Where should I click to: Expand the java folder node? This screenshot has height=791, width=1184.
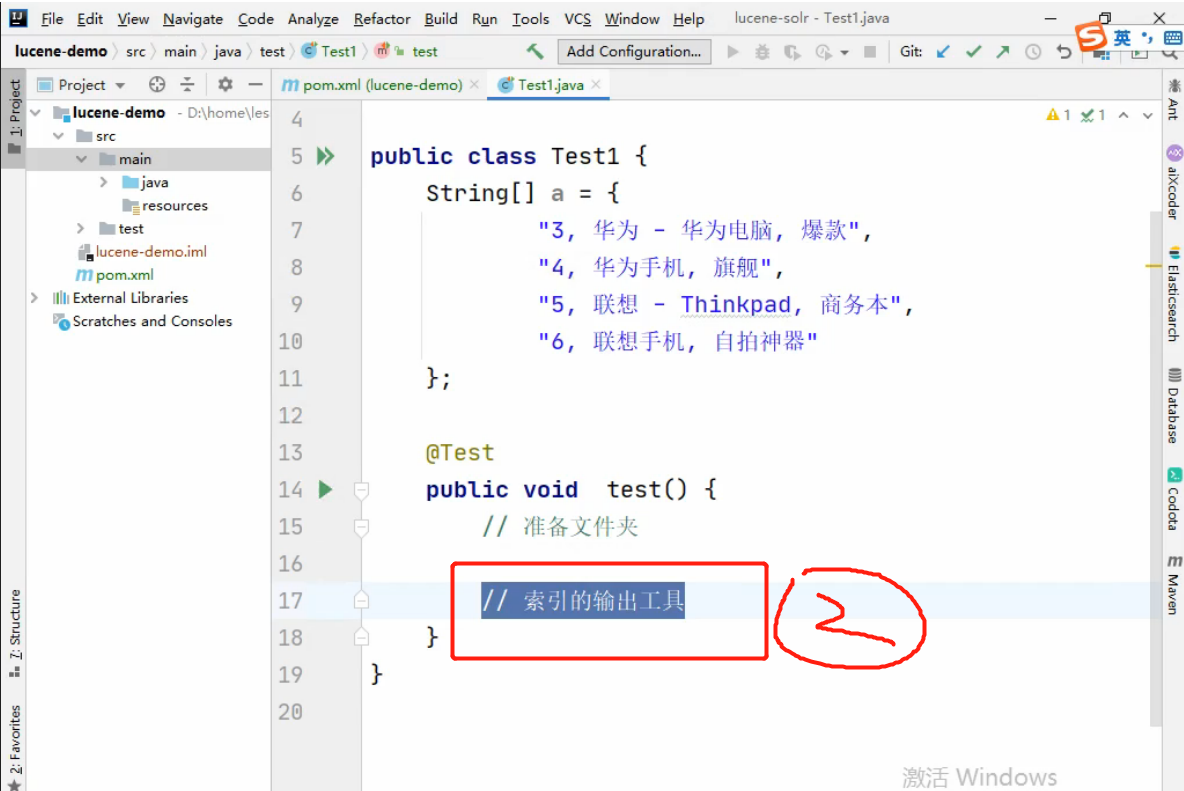coord(103,182)
